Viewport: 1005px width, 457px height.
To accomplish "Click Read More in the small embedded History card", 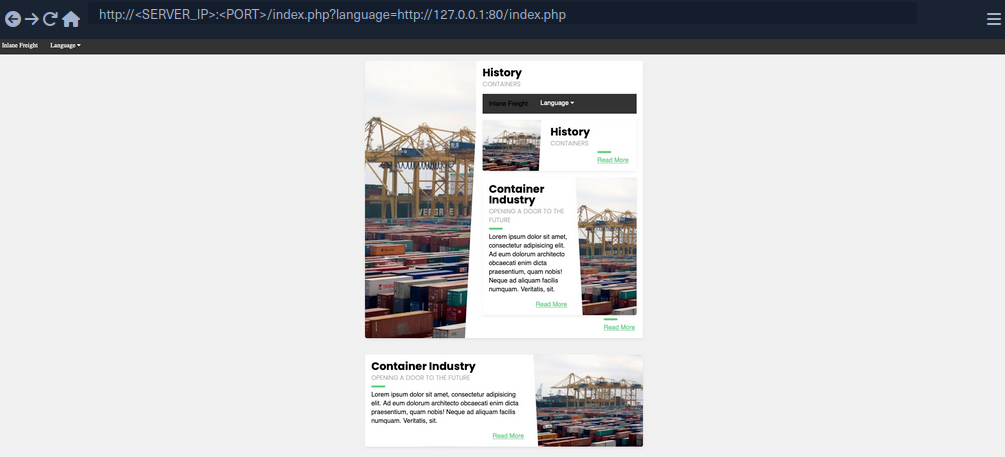I will [x=613, y=160].
